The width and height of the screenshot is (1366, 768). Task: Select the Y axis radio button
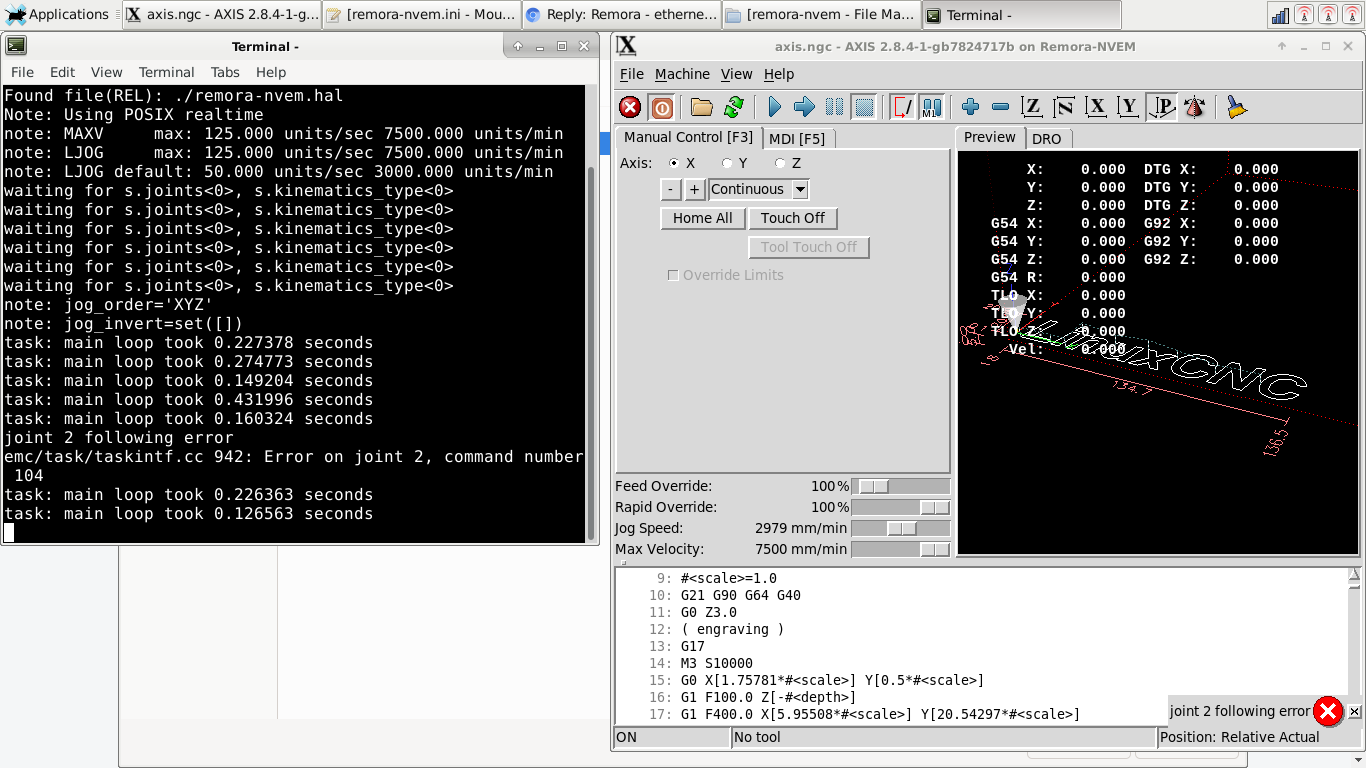727,163
